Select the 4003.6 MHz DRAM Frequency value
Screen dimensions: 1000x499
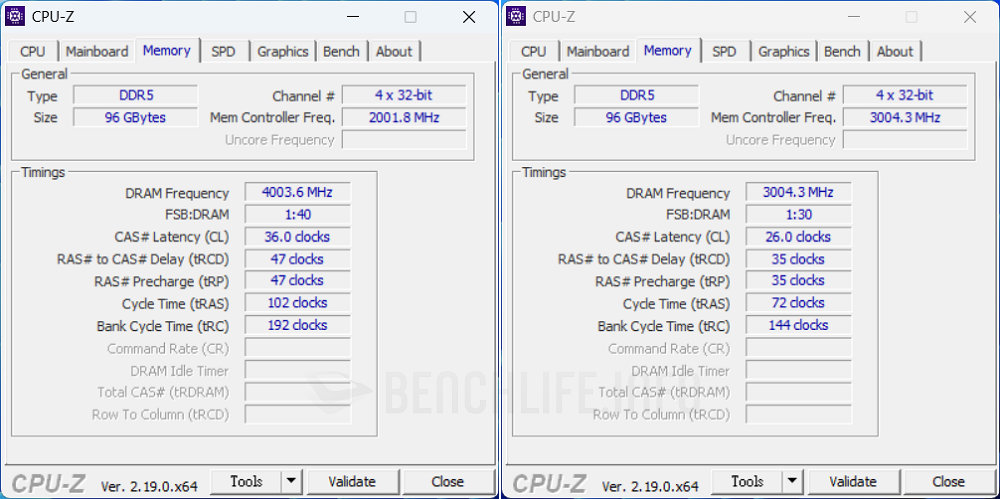(x=297, y=193)
